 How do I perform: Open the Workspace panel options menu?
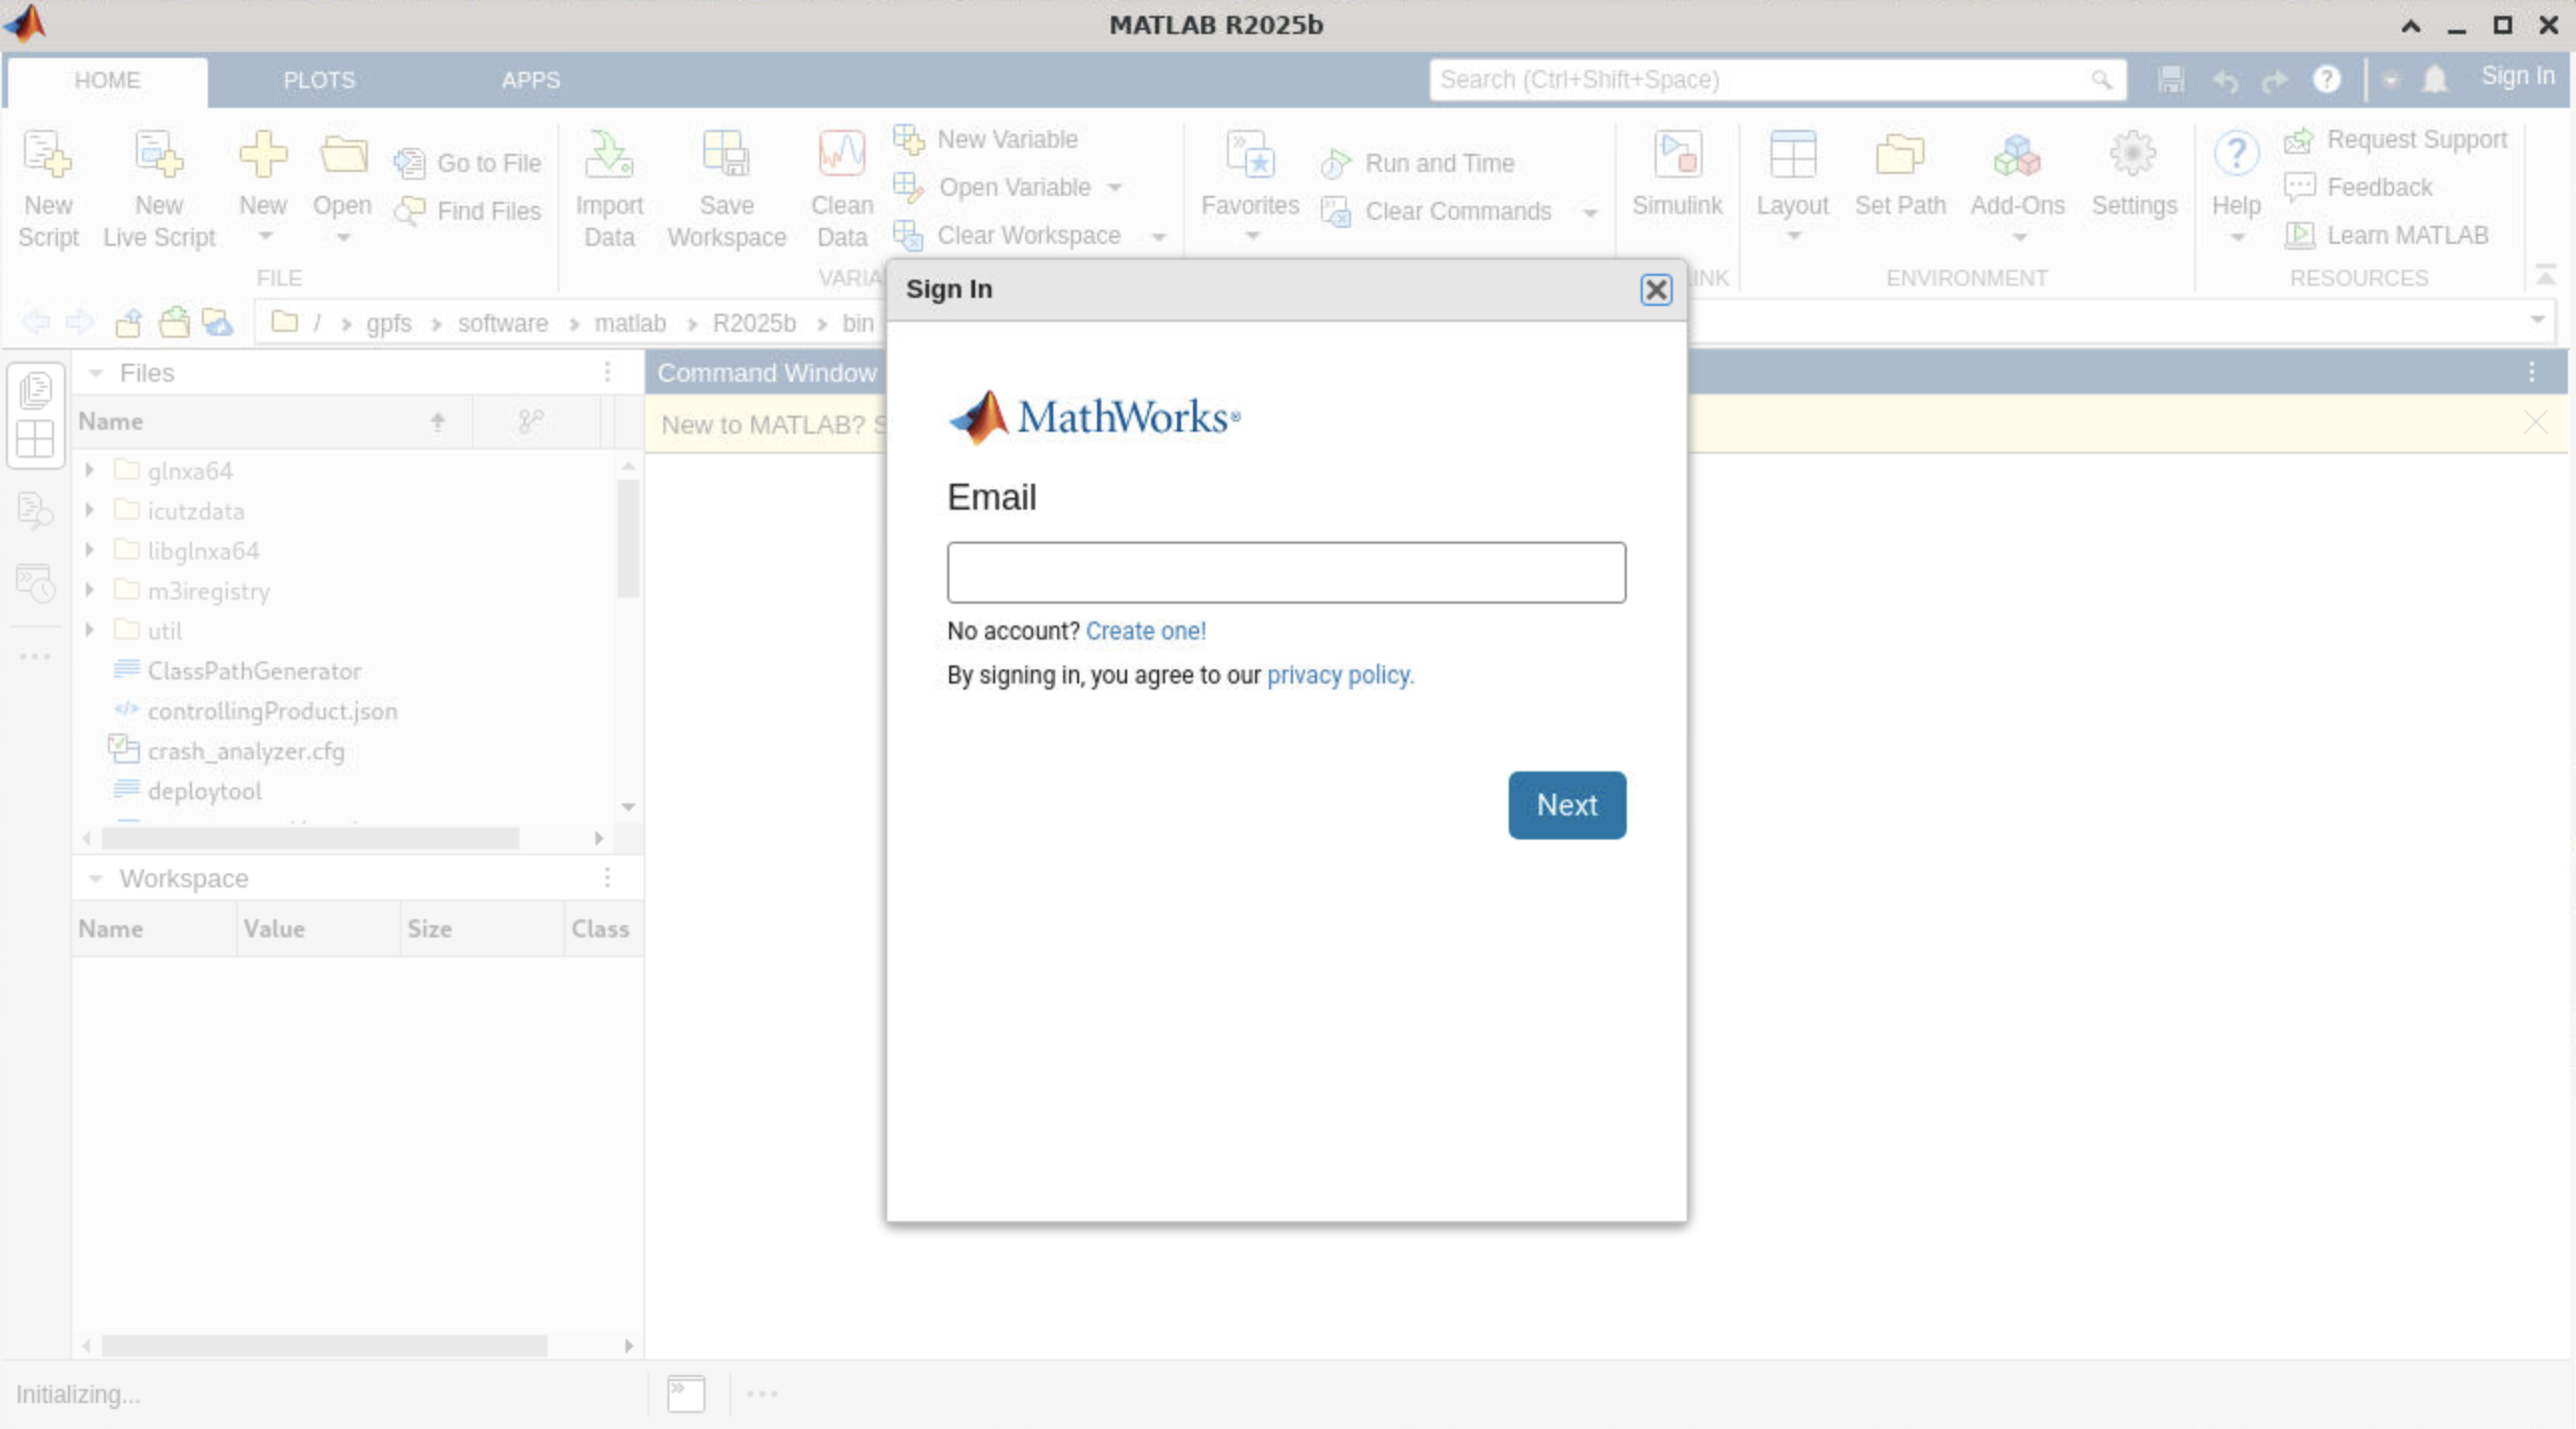click(607, 877)
